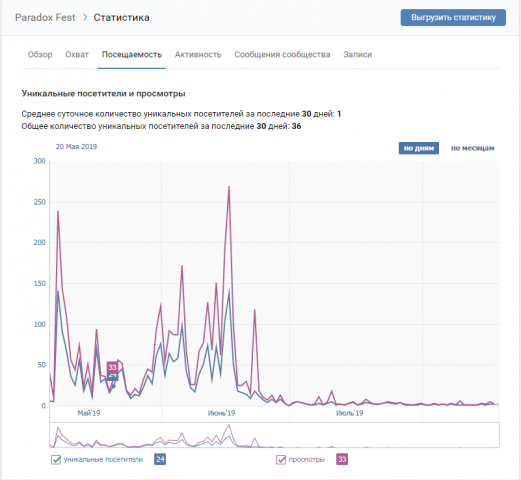Switch chart to по месяцам
Viewport: 521px width, 480px height.
point(473,148)
